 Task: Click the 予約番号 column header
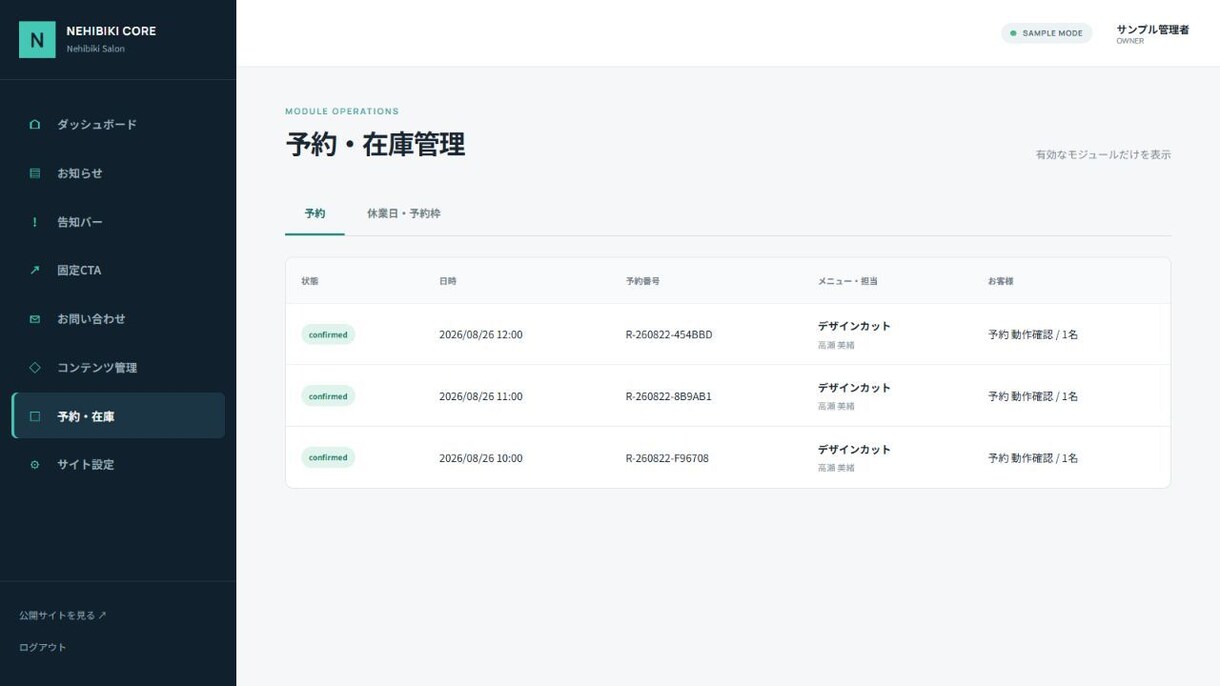point(643,281)
